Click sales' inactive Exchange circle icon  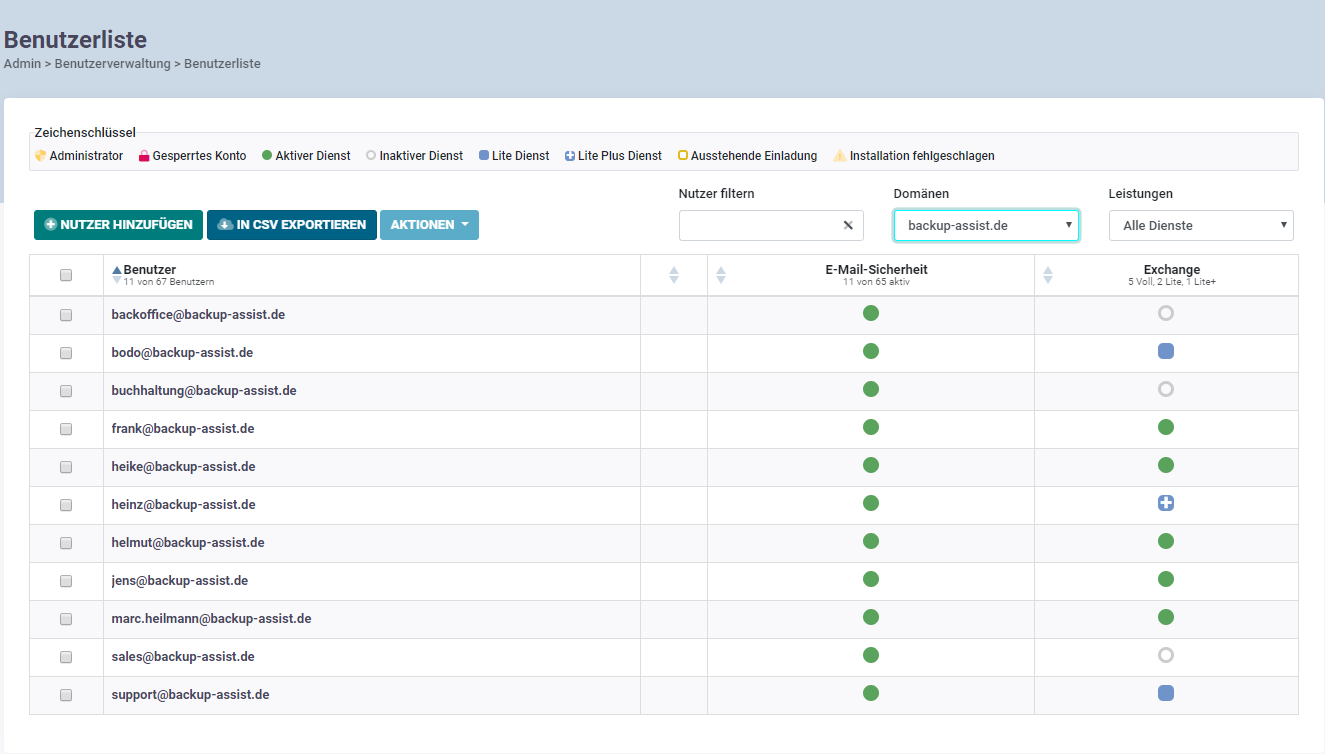[1165, 656]
